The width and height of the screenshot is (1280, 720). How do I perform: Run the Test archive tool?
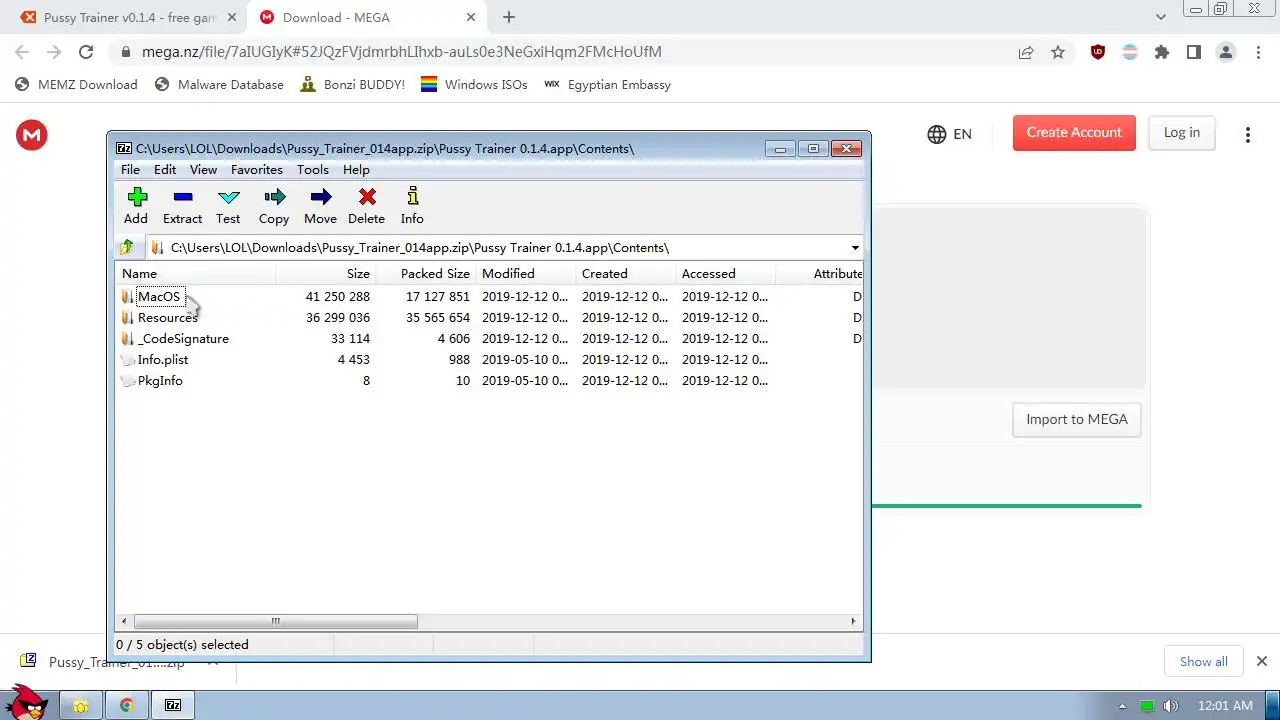pyautogui.click(x=228, y=206)
